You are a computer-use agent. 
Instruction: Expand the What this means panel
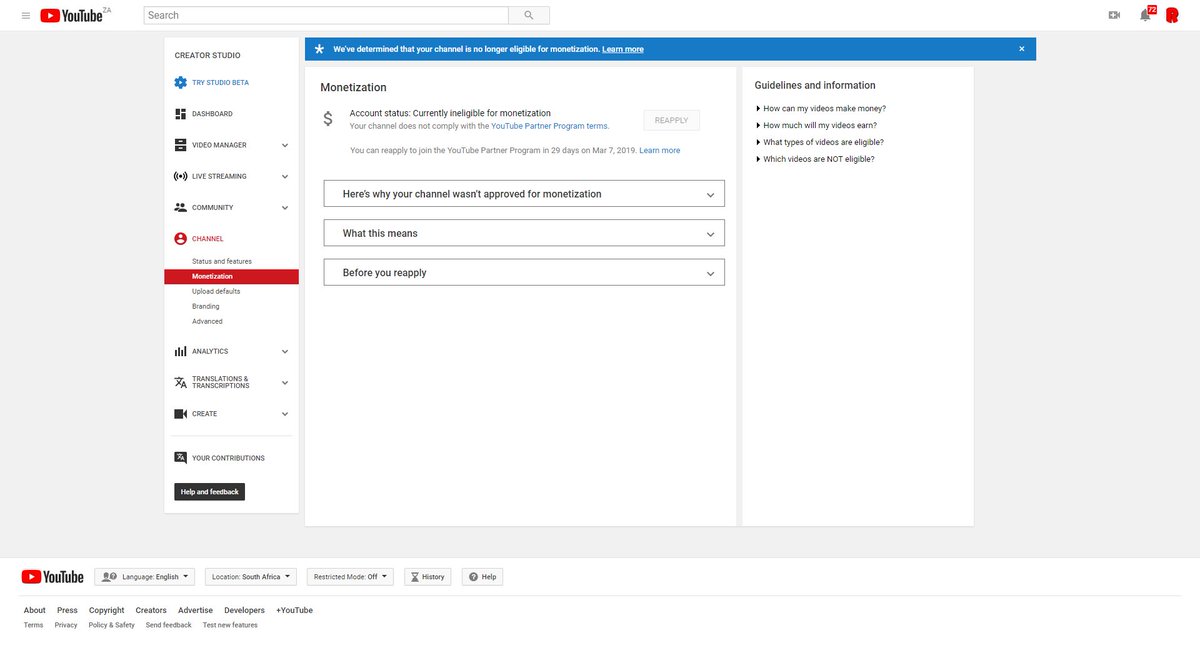(524, 233)
